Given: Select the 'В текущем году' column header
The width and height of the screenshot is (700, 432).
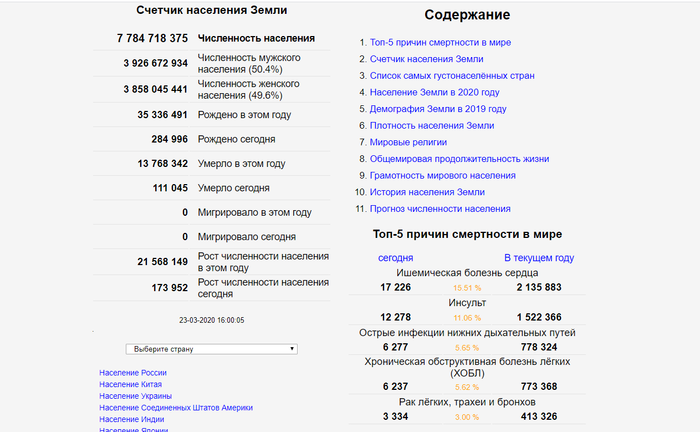Looking at the screenshot, I should (539, 258).
